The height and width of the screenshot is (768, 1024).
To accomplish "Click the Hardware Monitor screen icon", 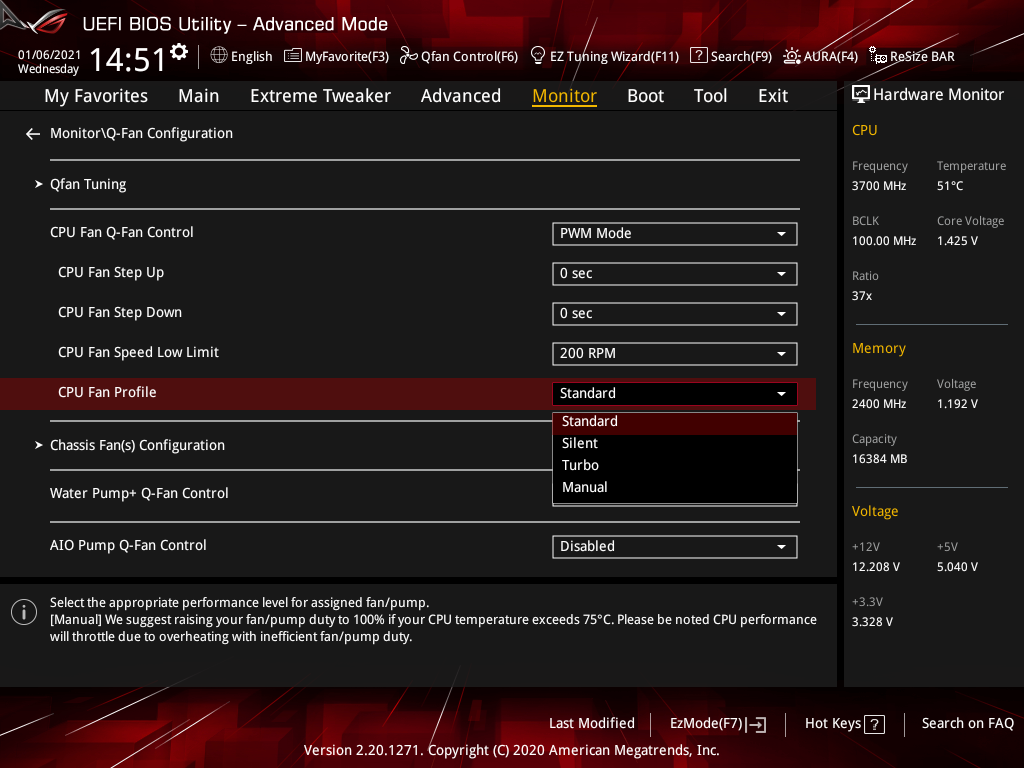I will (x=861, y=95).
